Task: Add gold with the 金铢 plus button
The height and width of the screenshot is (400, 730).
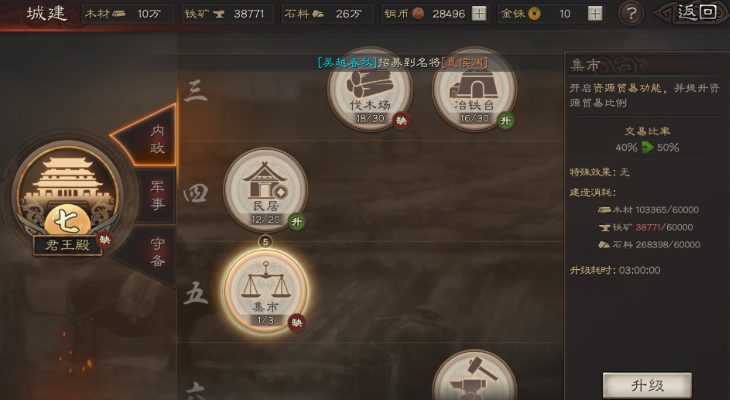Action: [x=595, y=14]
